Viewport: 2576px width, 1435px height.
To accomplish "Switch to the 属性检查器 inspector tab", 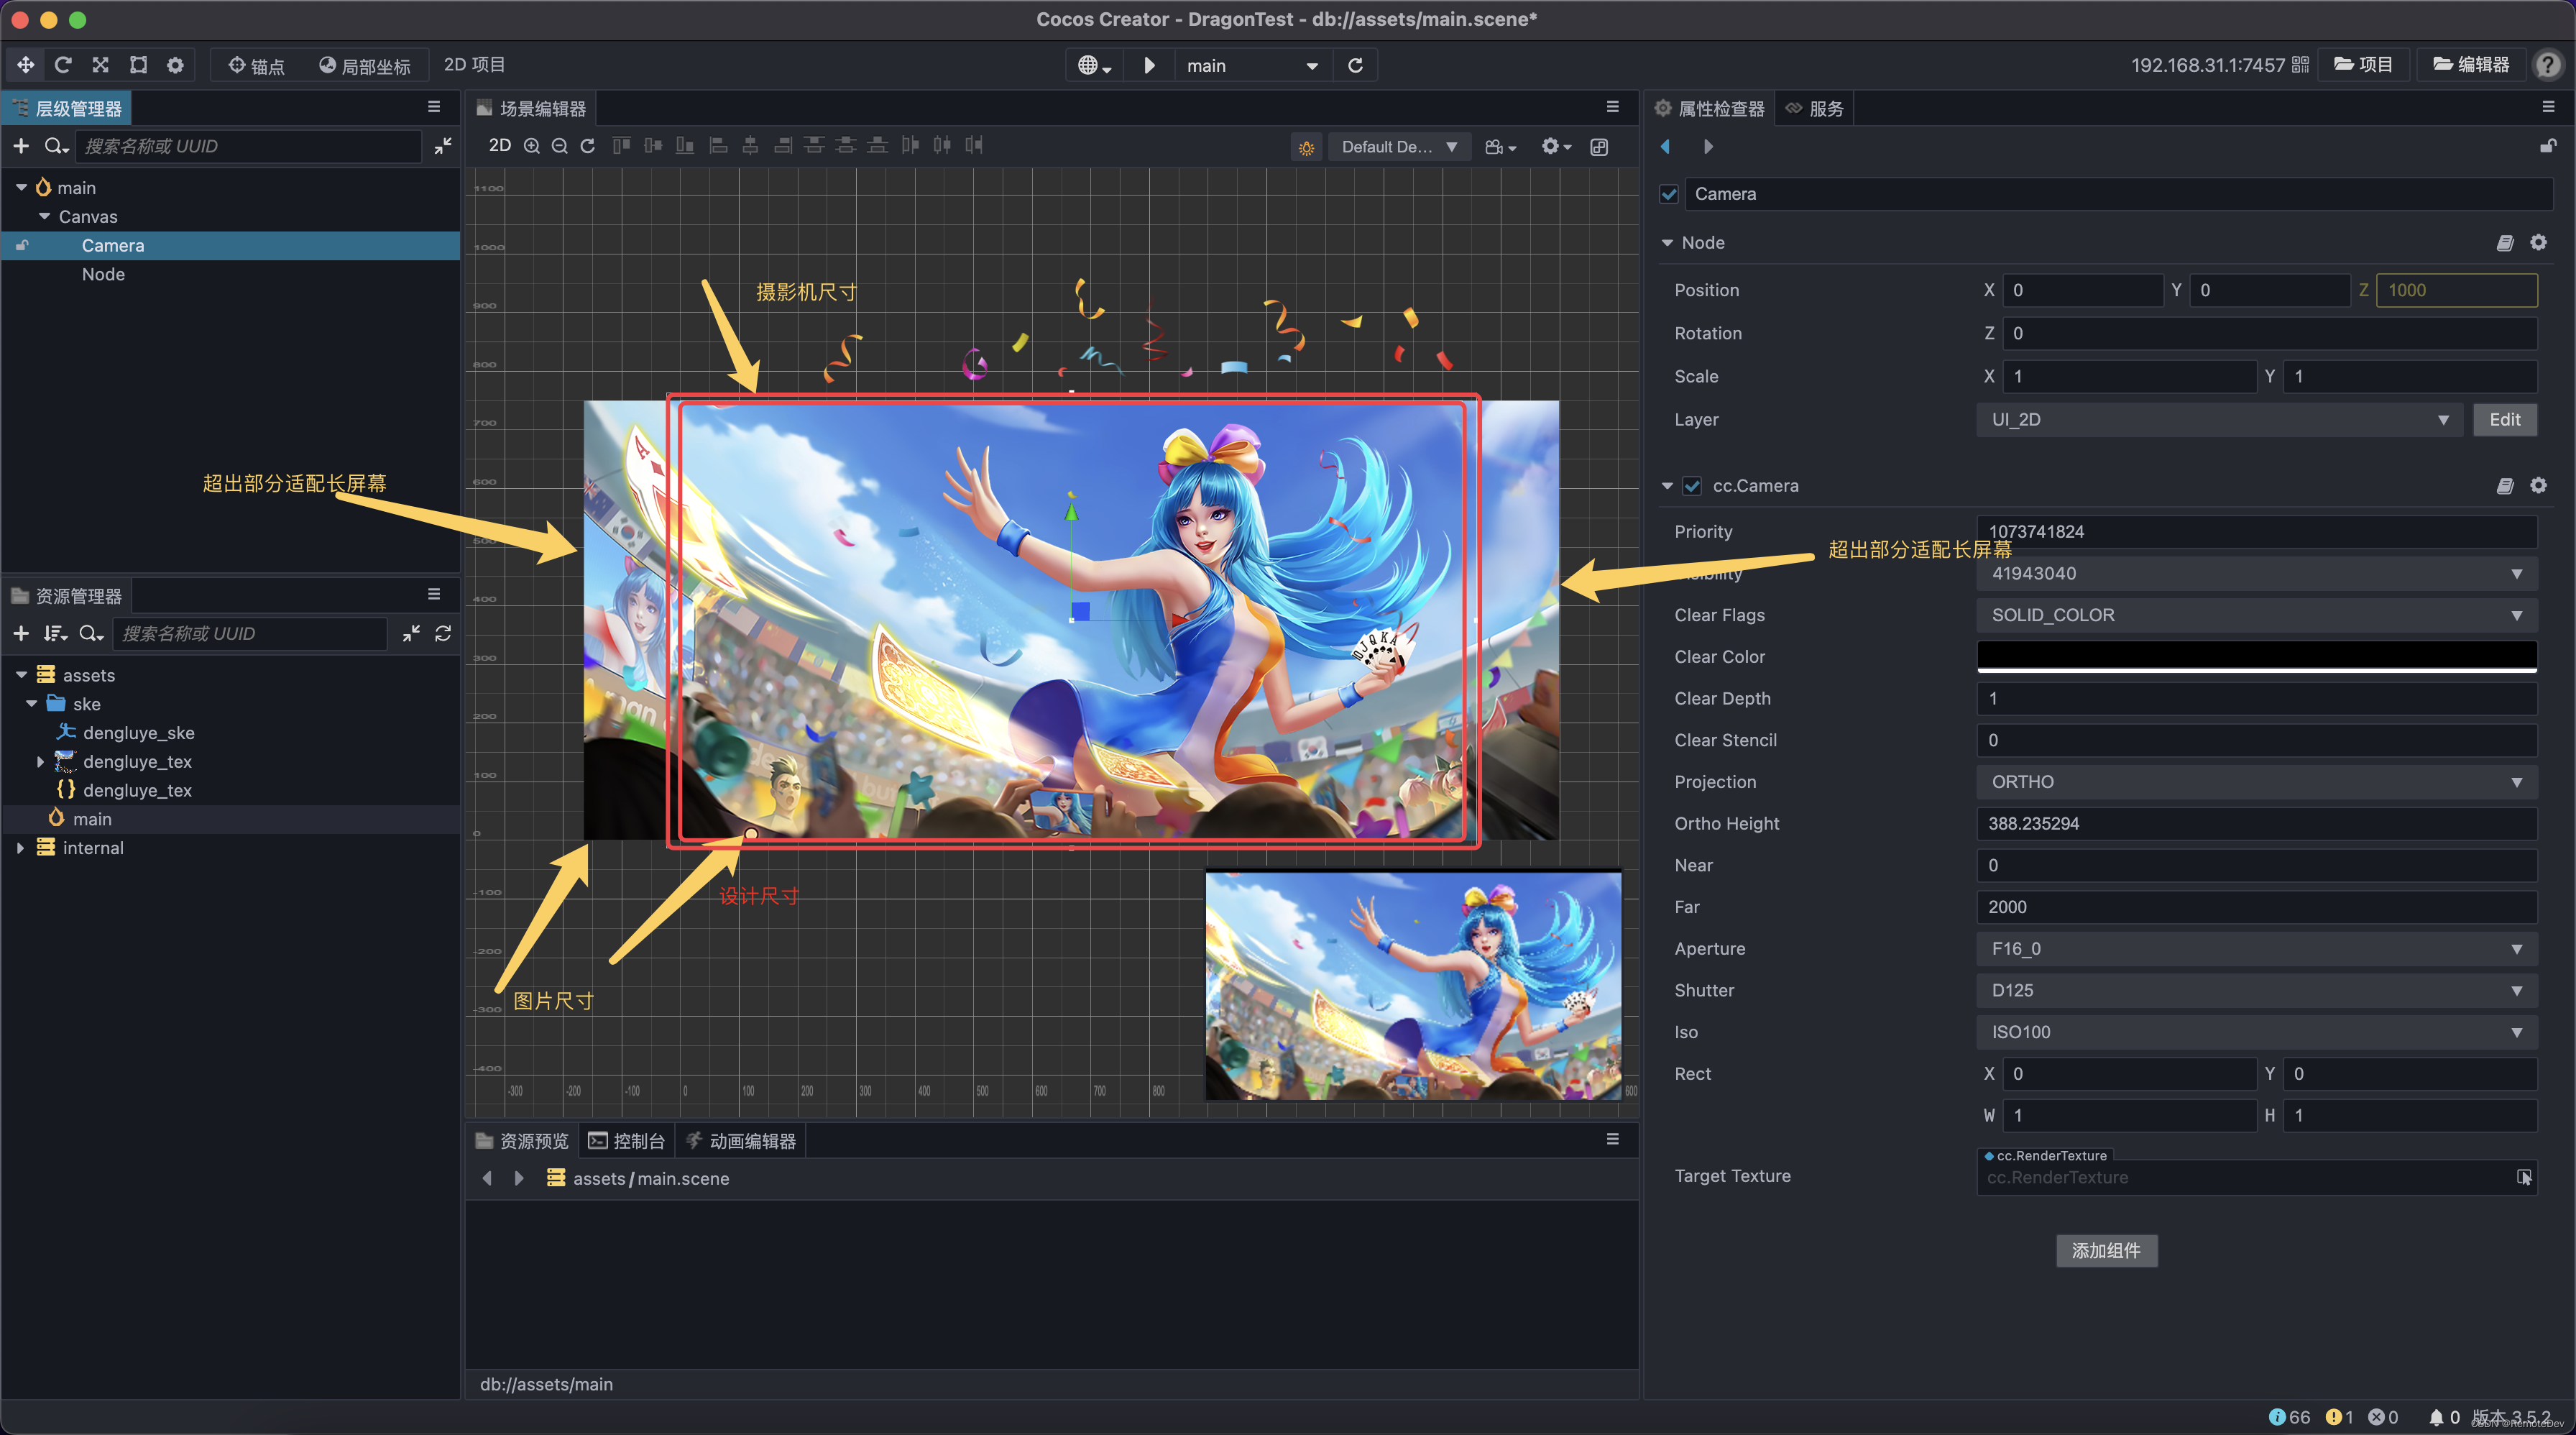I will (1710, 108).
